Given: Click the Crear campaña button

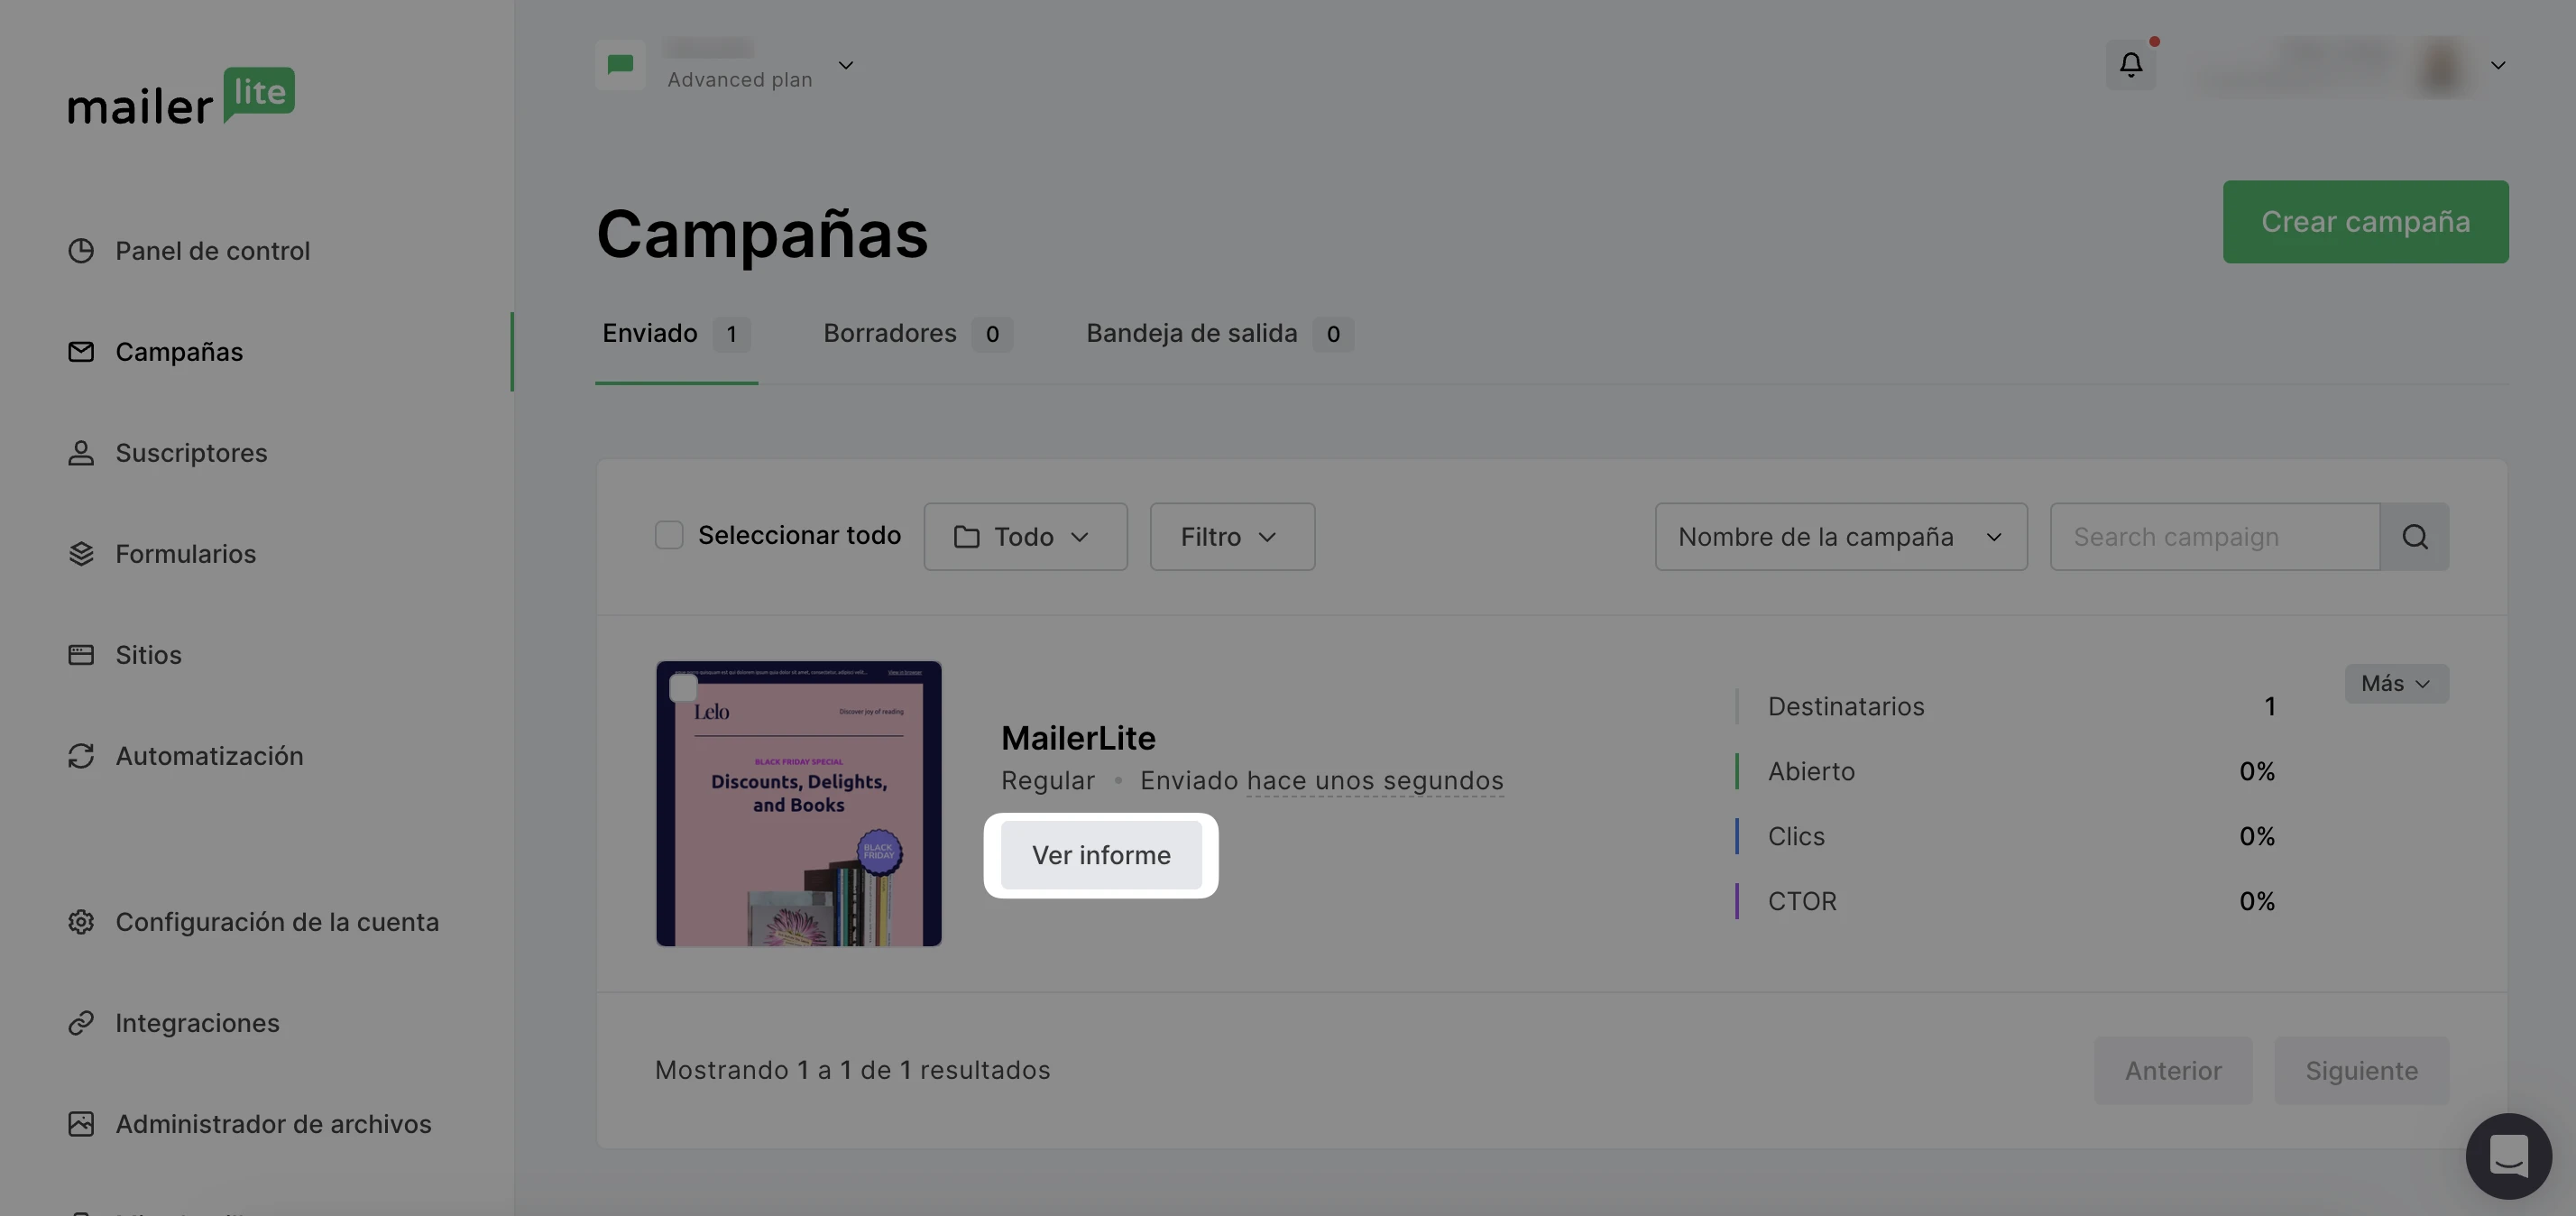Looking at the screenshot, I should point(2365,221).
